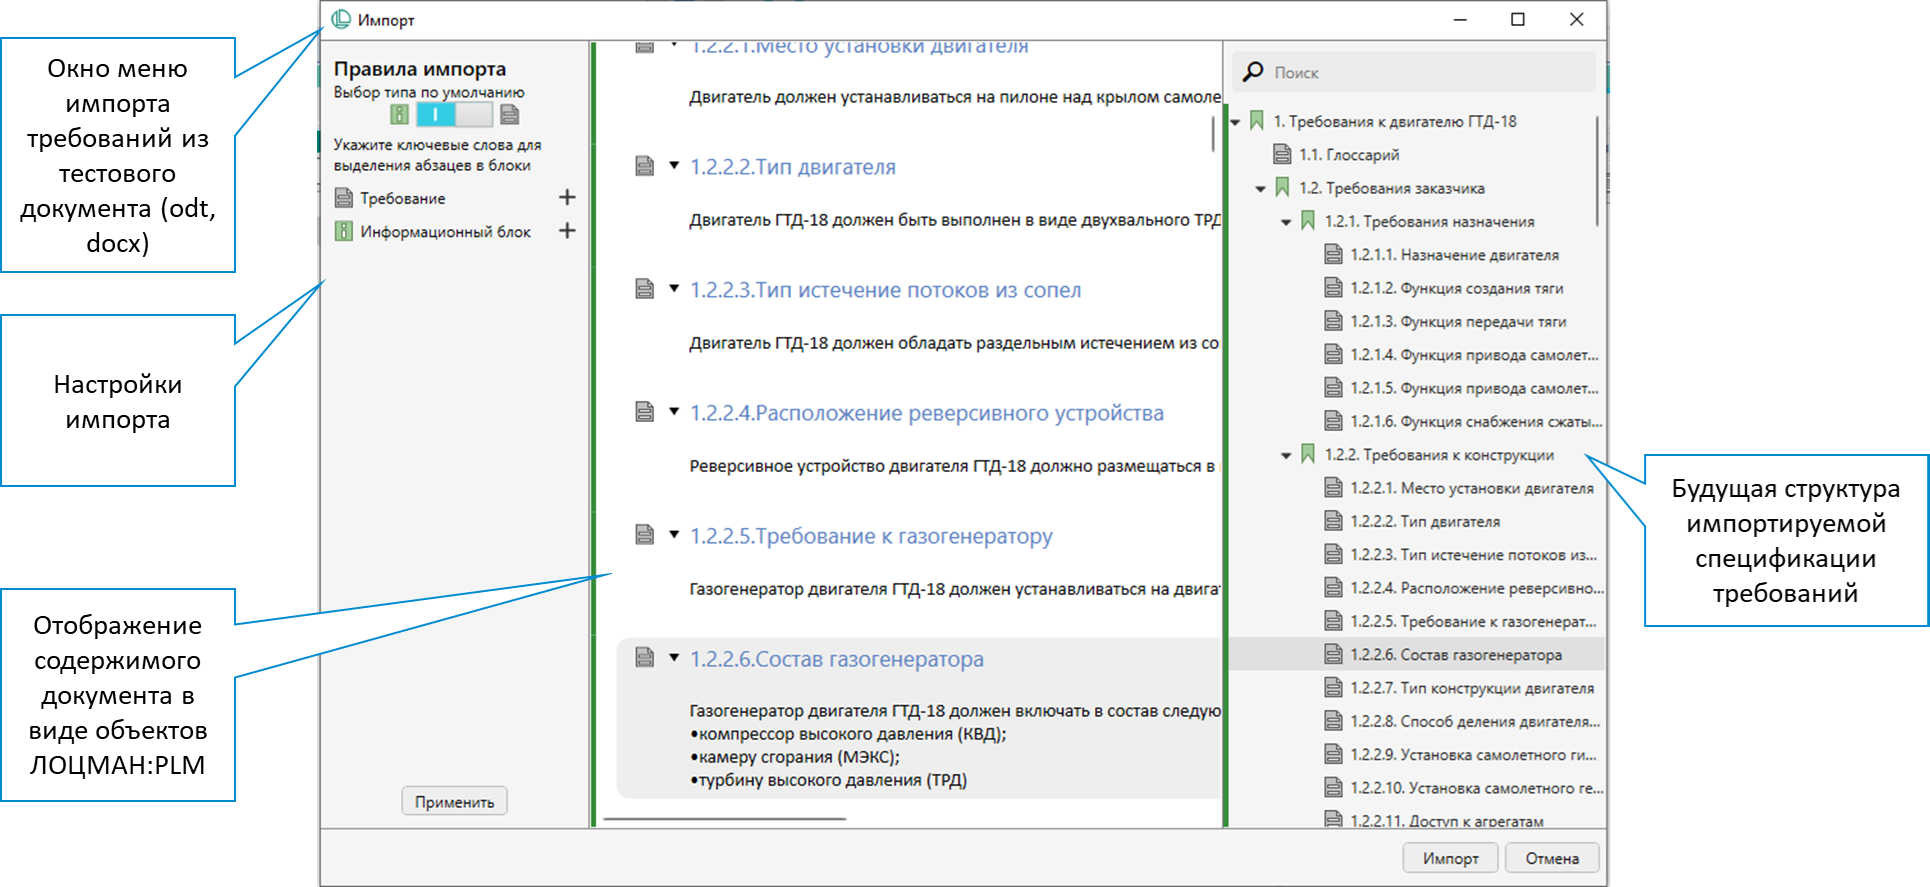Collapse the 1.2. Требования заказчика tree node
The image size is (1930, 887).
coord(1260,188)
